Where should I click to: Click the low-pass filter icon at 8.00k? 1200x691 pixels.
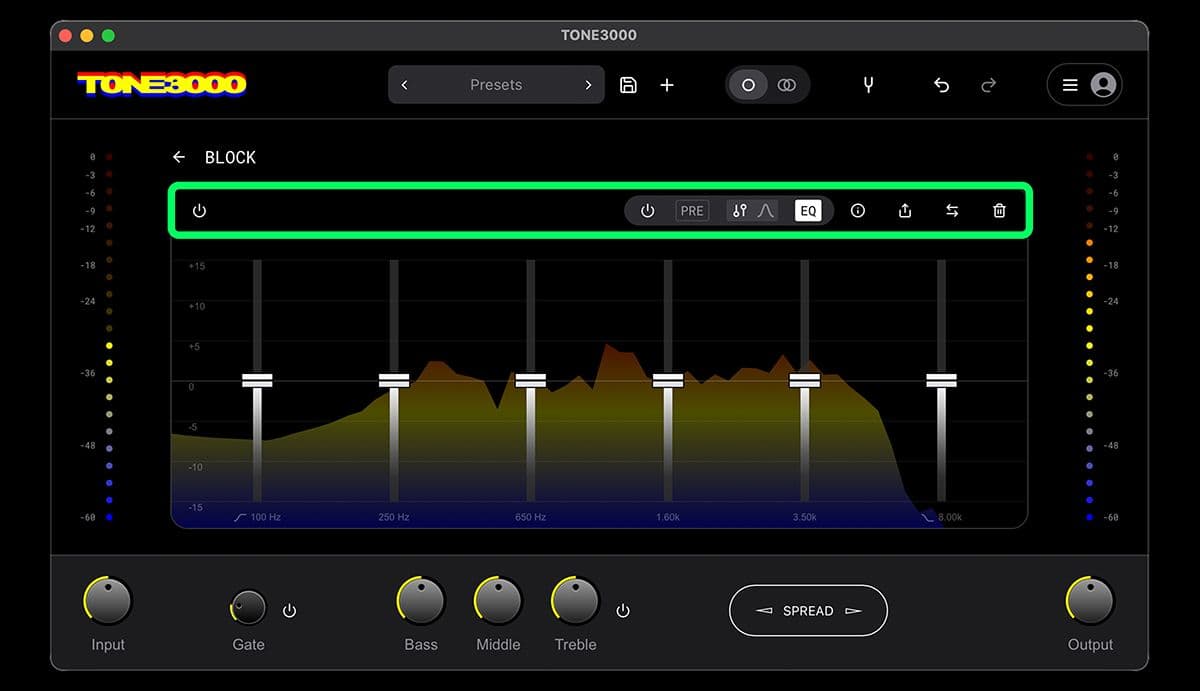tap(927, 517)
